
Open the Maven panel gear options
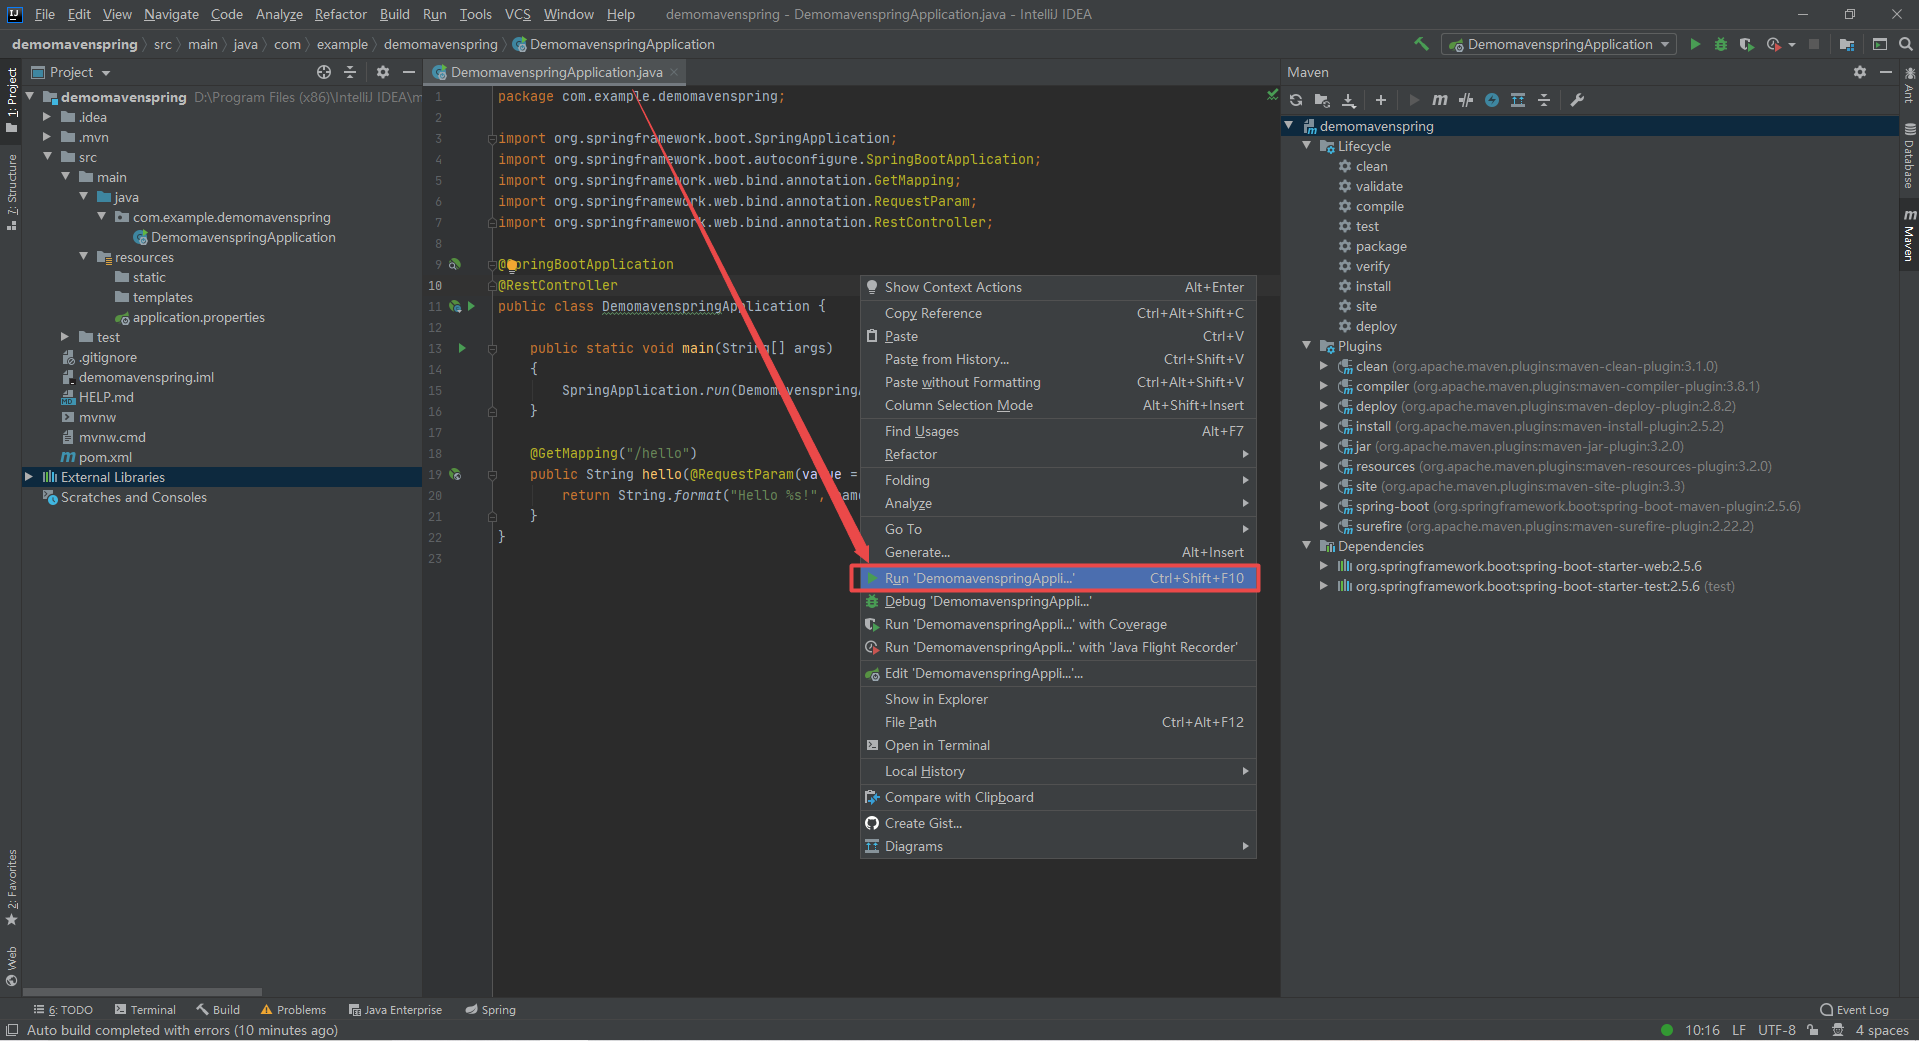1860,72
